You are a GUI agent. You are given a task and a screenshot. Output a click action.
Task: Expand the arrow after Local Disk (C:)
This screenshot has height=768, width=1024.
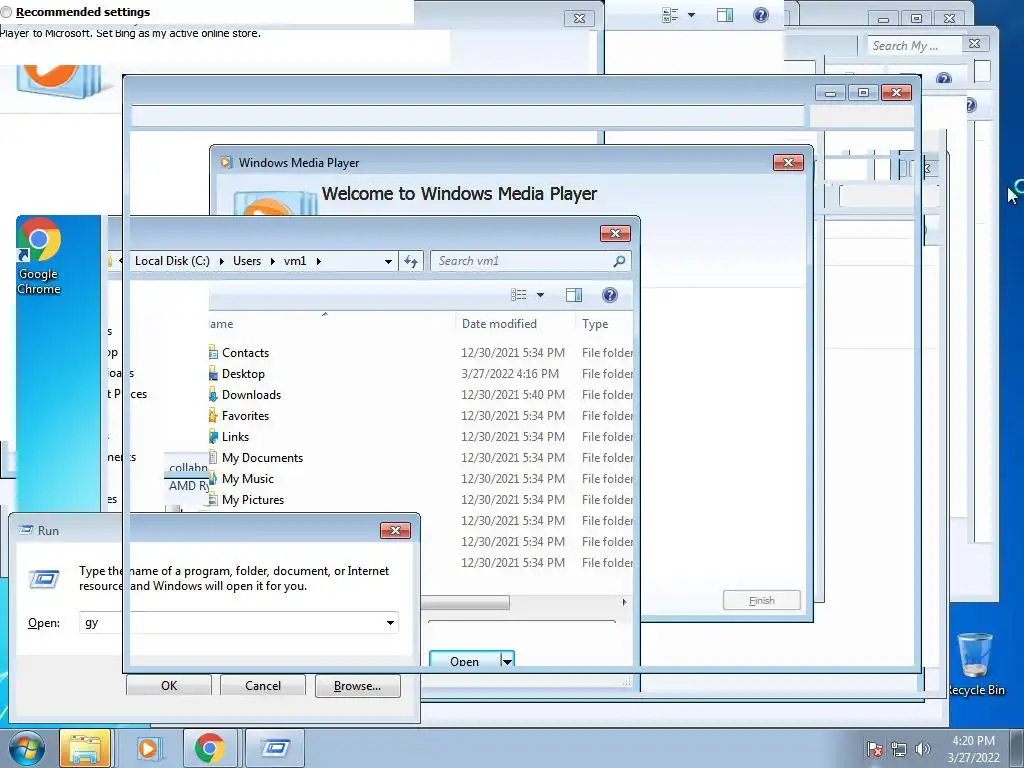221,261
